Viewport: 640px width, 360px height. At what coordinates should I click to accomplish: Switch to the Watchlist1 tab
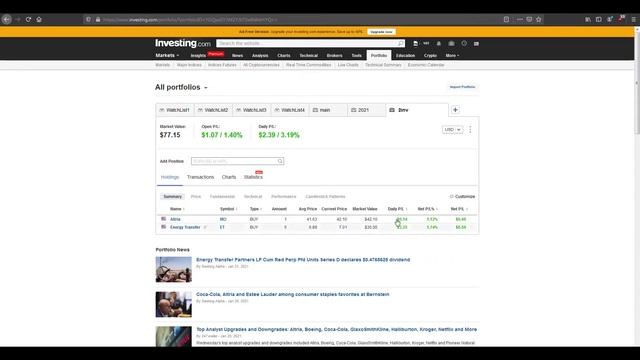[x=175, y=110]
